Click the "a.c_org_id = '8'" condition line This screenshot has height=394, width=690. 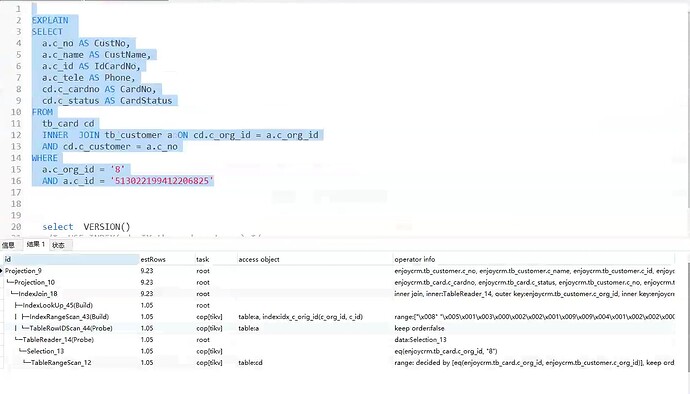(x=84, y=169)
